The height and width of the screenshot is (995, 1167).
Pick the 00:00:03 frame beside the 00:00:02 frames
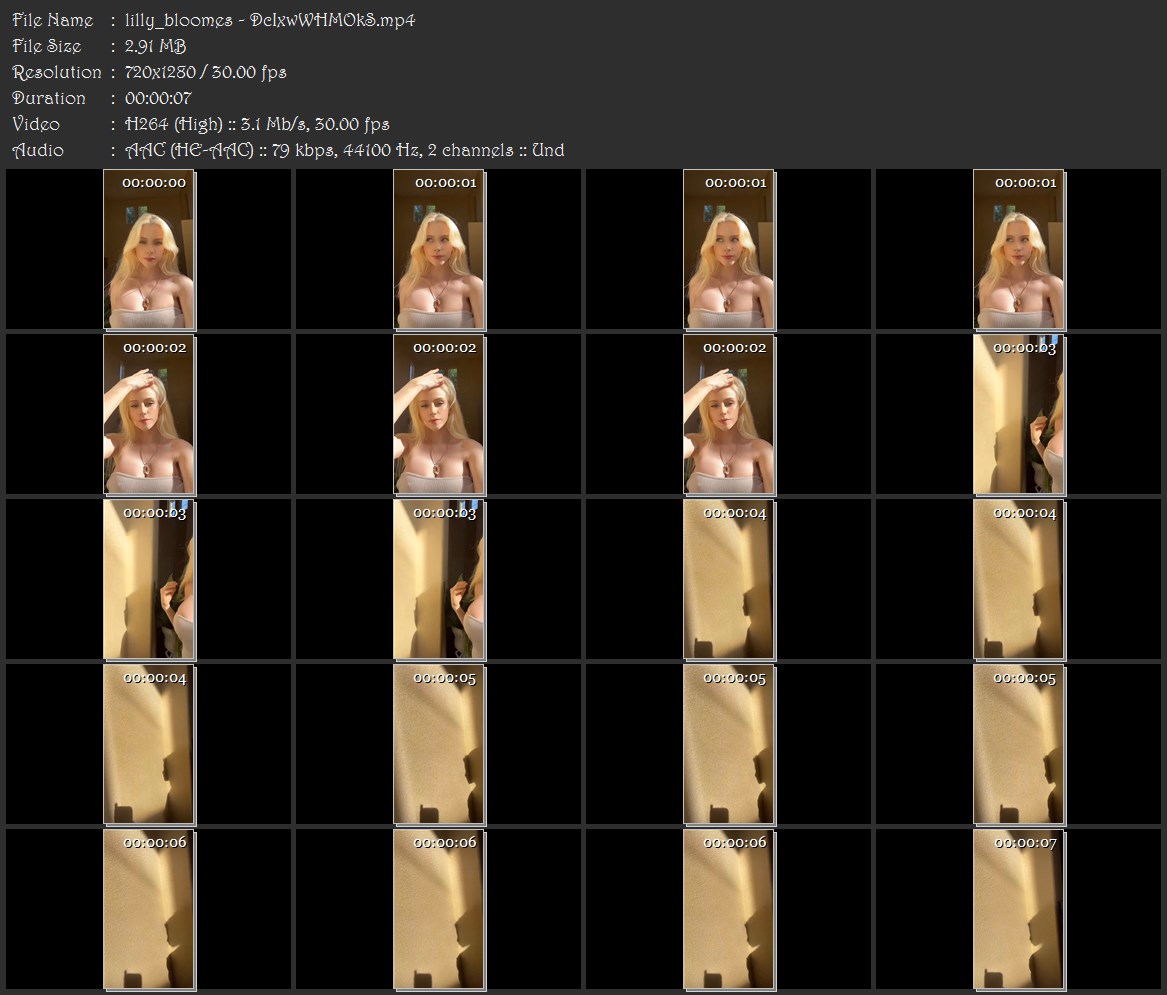coord(1019,415)
